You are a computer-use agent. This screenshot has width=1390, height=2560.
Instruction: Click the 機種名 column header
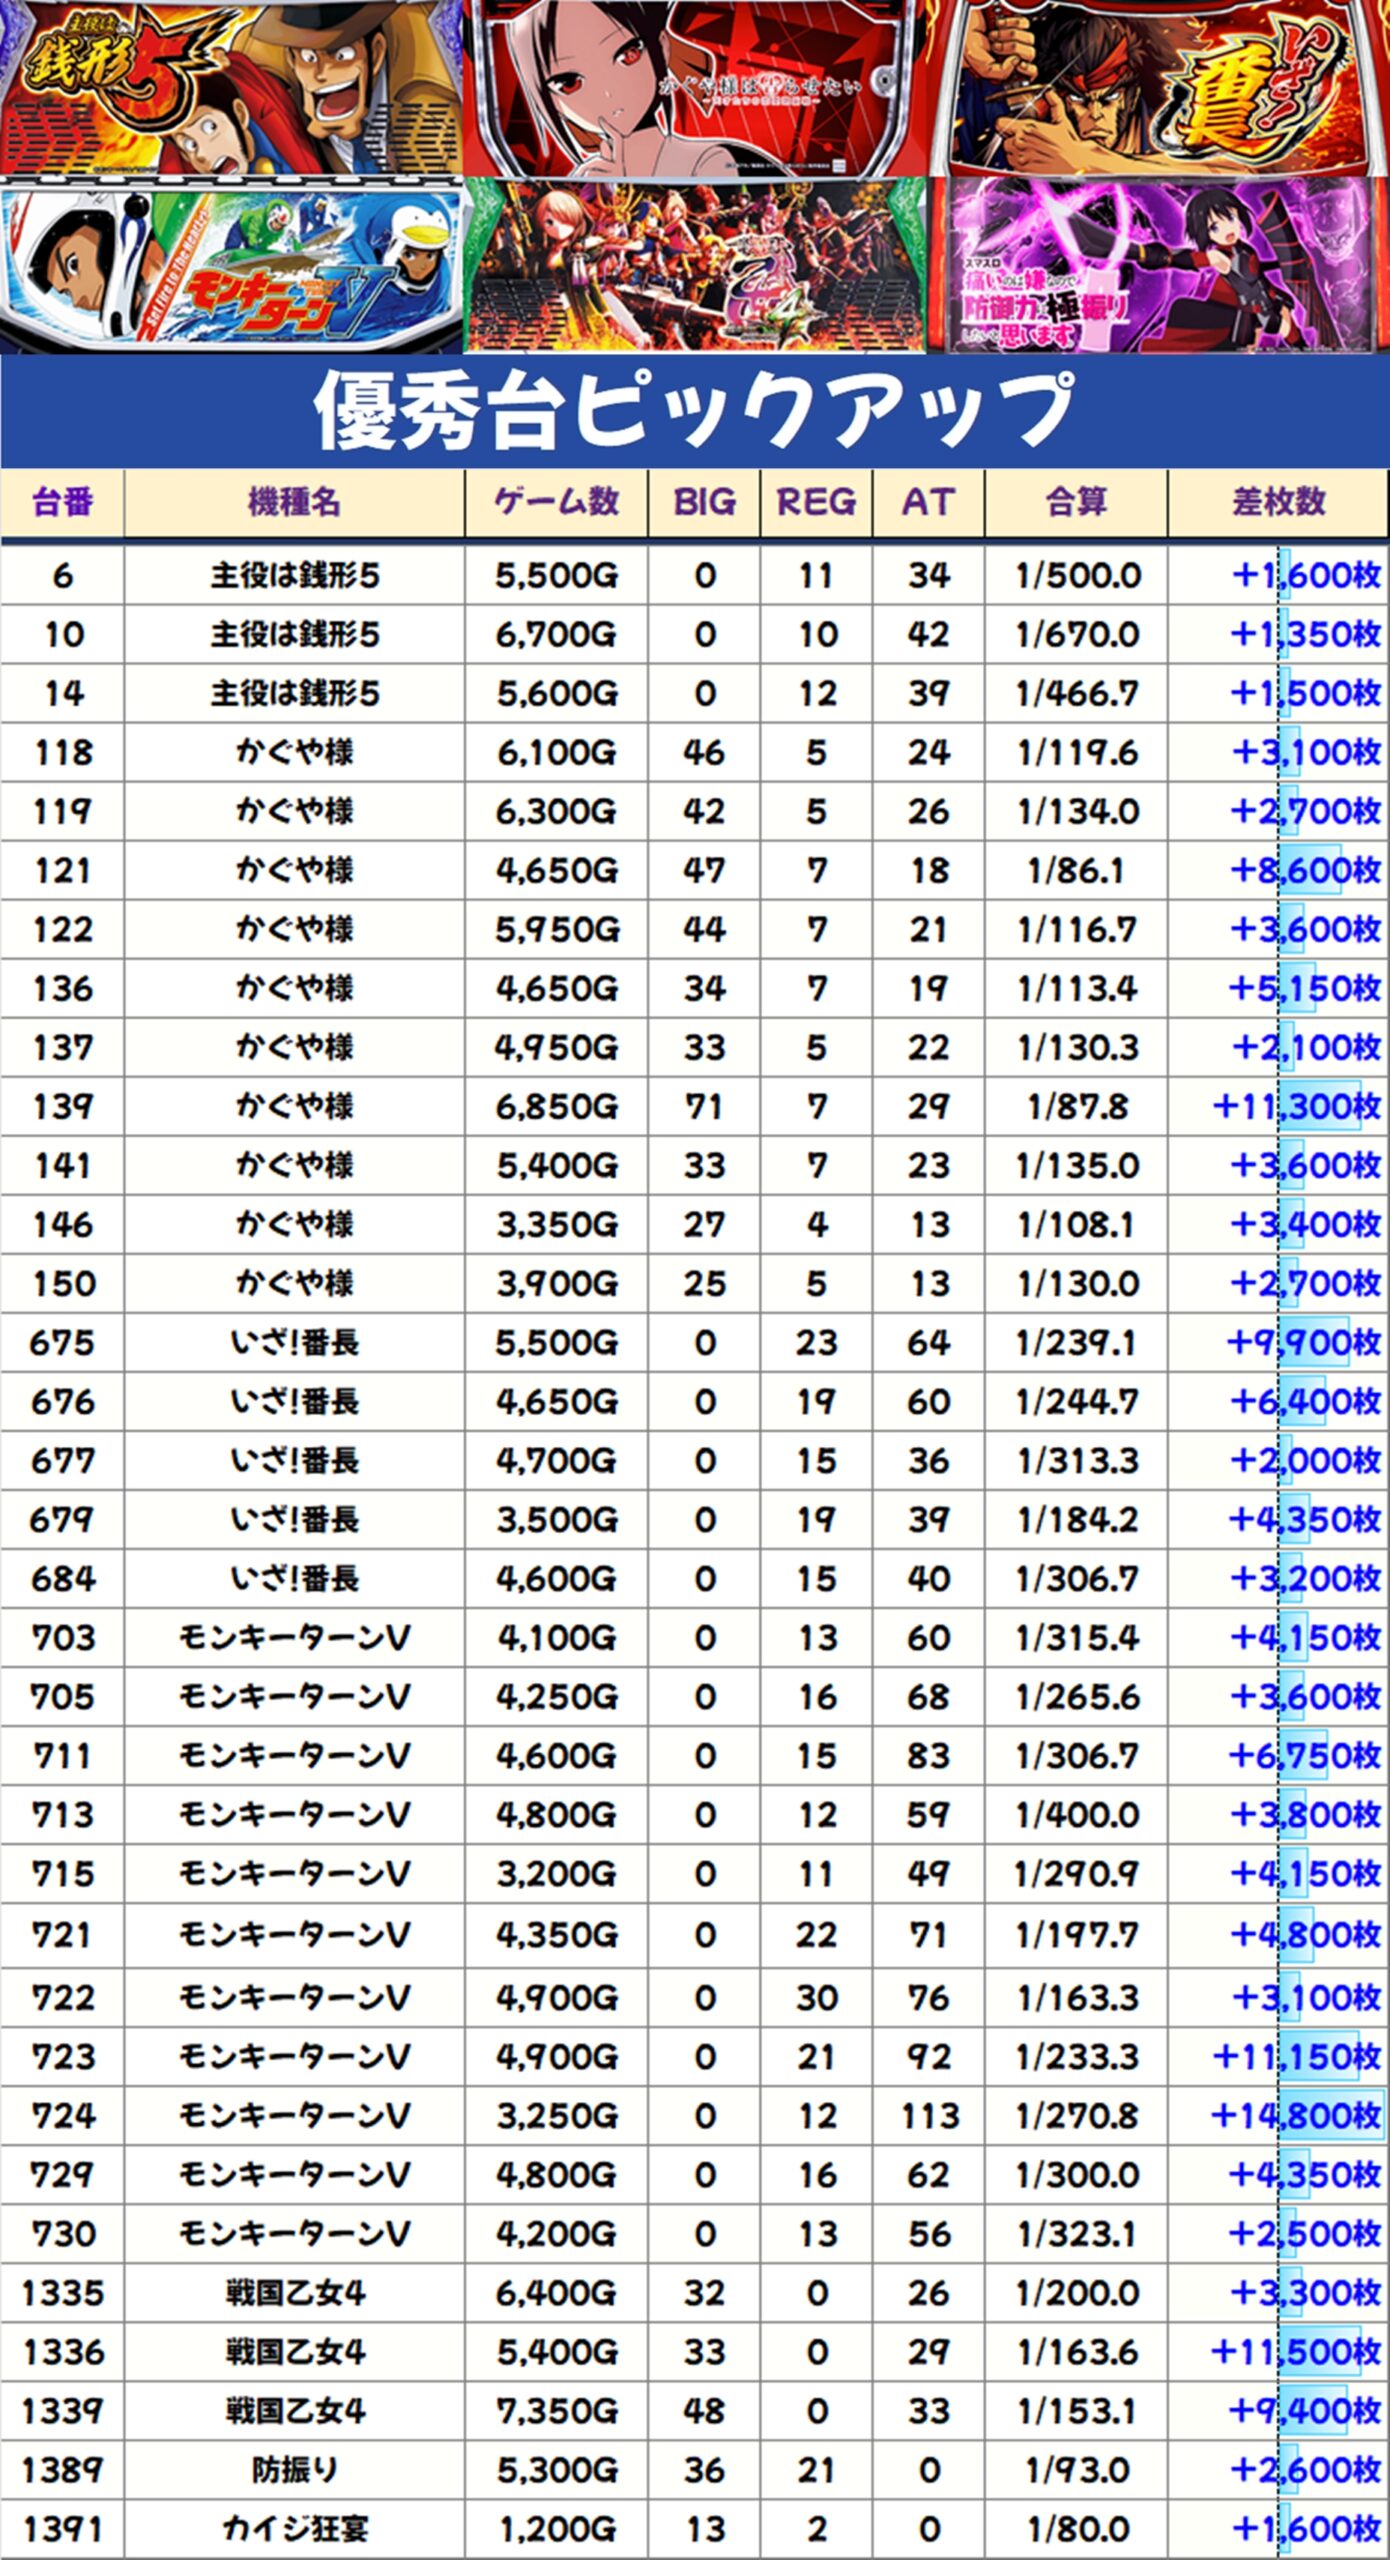[294, 502]
